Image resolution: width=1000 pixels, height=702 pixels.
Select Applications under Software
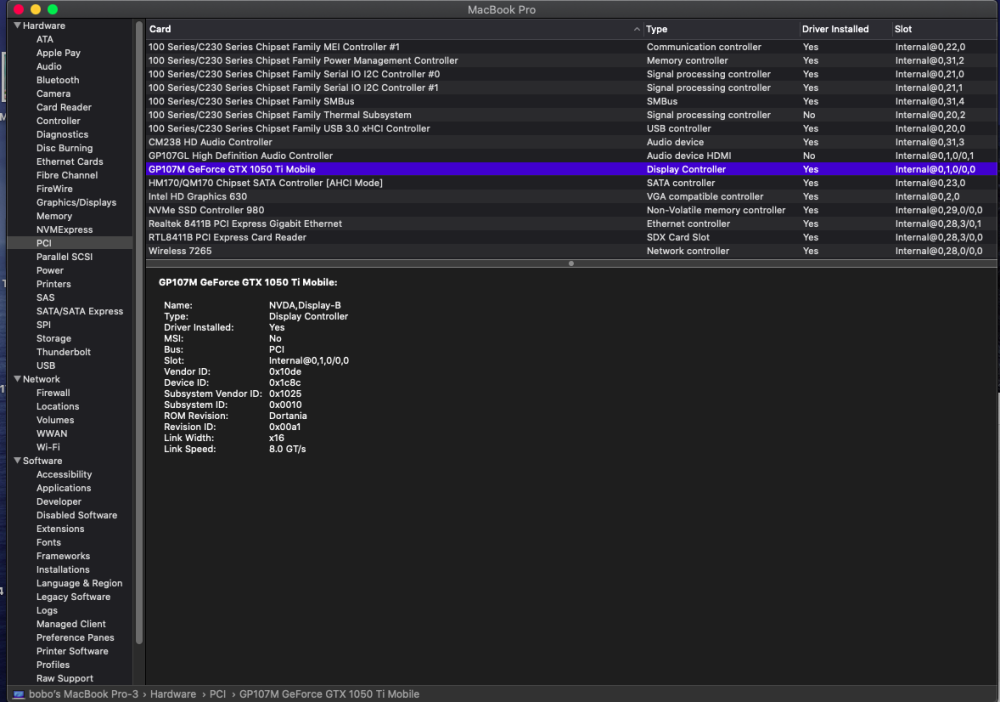pyautogui.click(x=63, y=488)
